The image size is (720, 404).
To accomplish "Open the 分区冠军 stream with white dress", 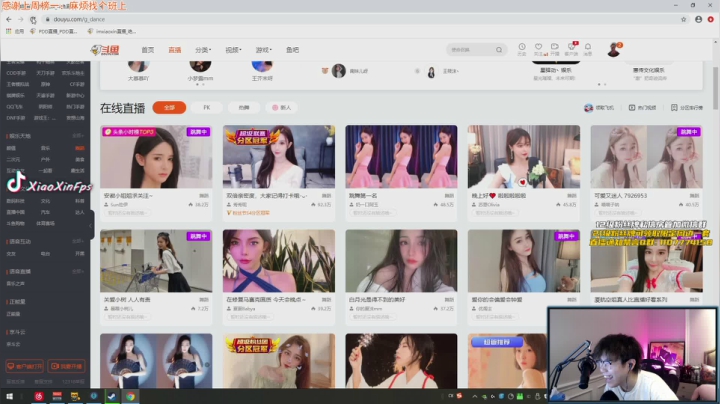I will [279, 157].
